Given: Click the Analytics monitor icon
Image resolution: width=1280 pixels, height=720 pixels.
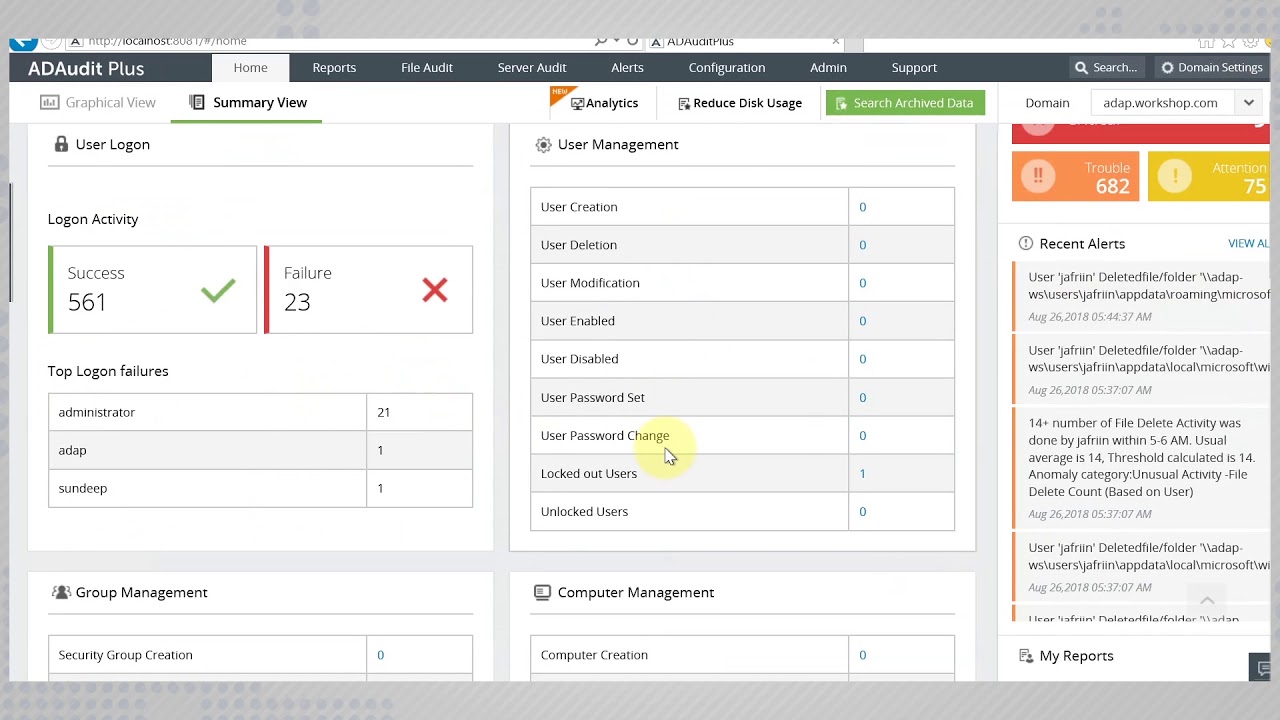Looking at the screenshot, I should [577, 103].
